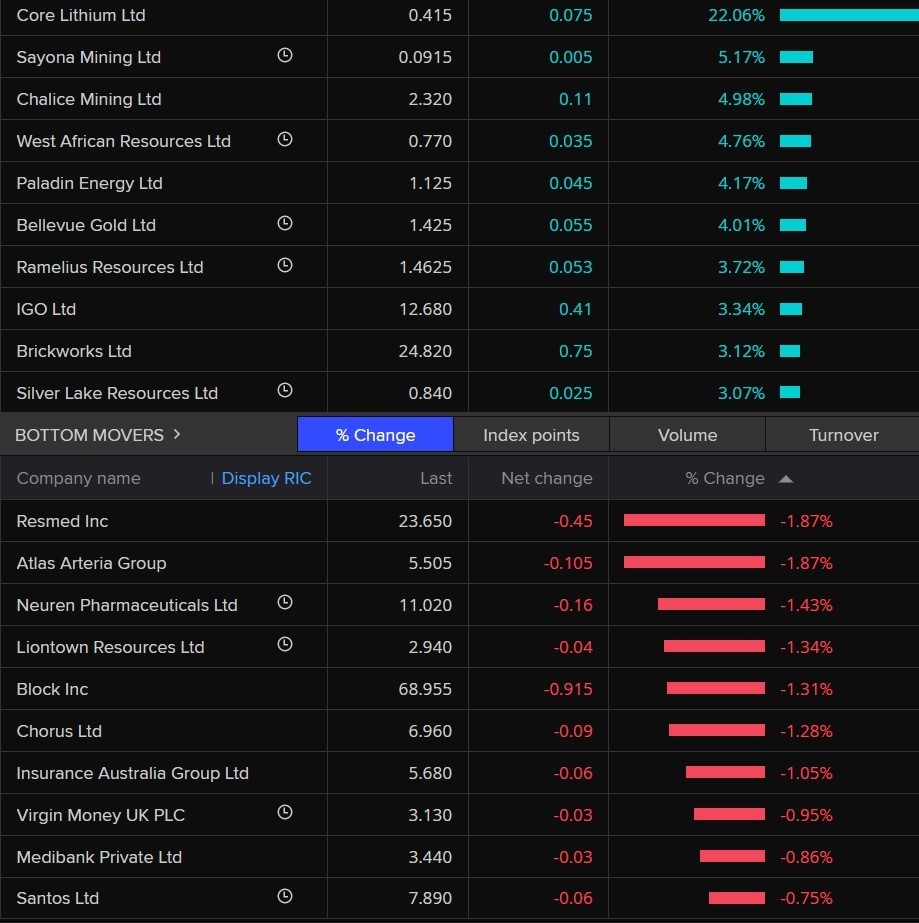Click the red bar for Resmed Inc -1.87%
Viewport: 919px width, 923px height.
[695, 520]
